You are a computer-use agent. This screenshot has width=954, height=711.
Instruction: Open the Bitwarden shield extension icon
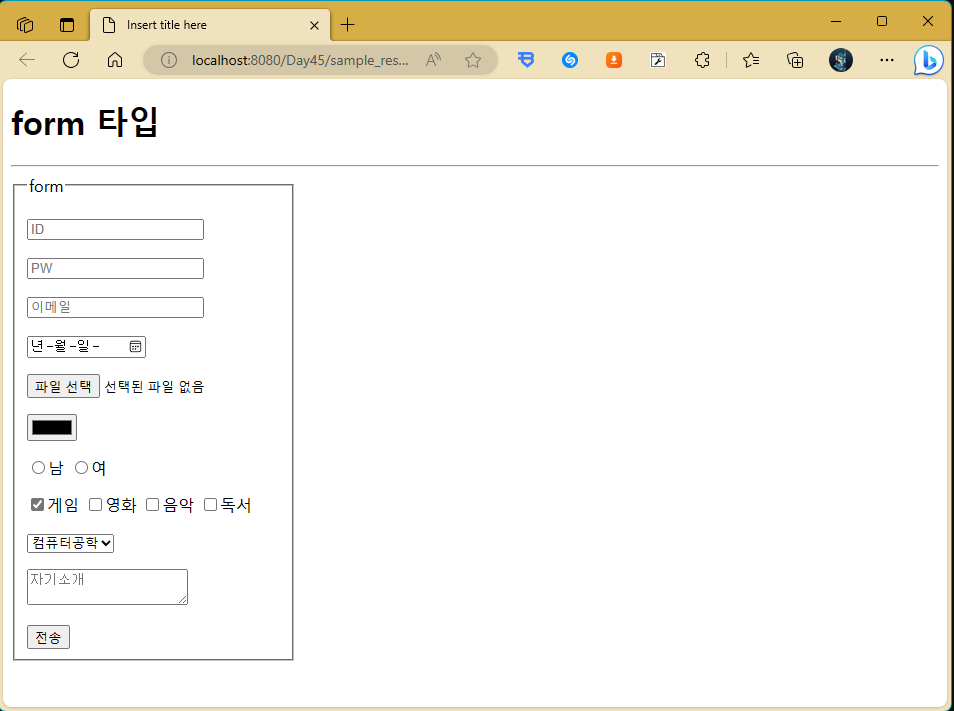click(526, 60)
